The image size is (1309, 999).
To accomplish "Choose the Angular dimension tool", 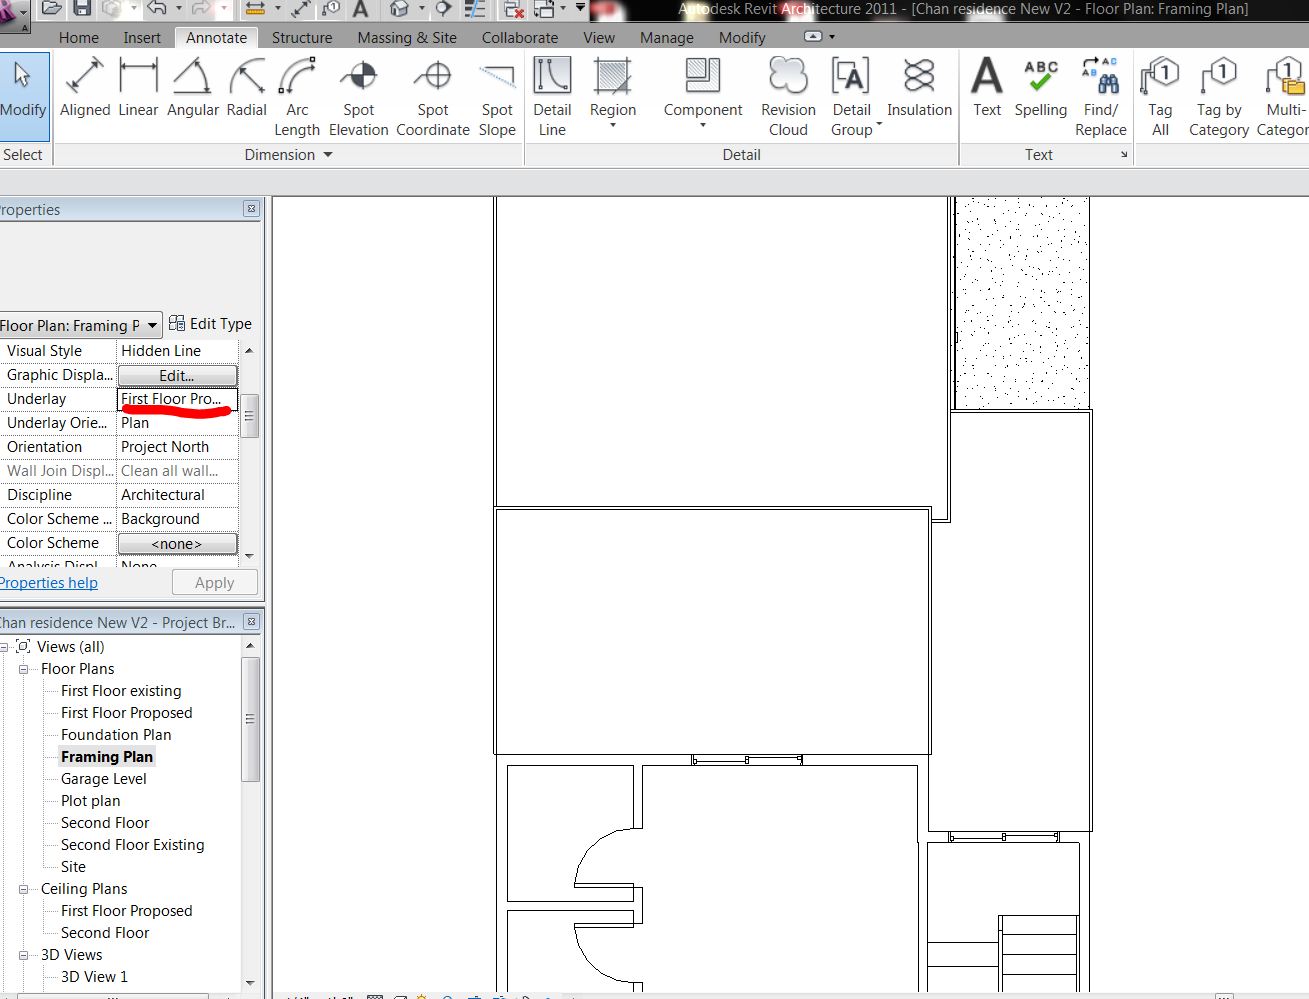I will point(192,90).
